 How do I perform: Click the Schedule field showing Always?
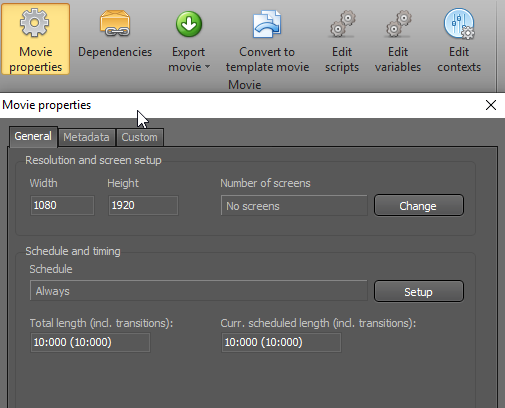[x=199, y=291]
